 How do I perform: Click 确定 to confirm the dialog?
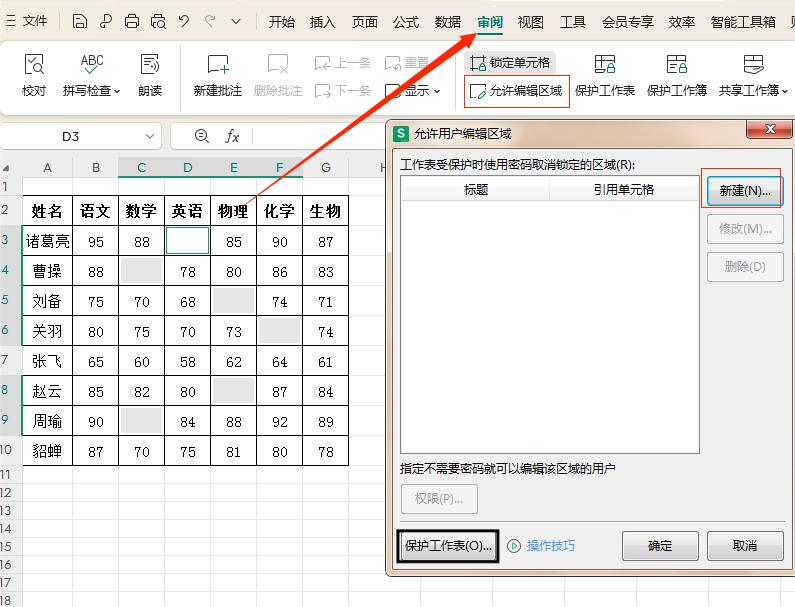(x=660, y=546)
